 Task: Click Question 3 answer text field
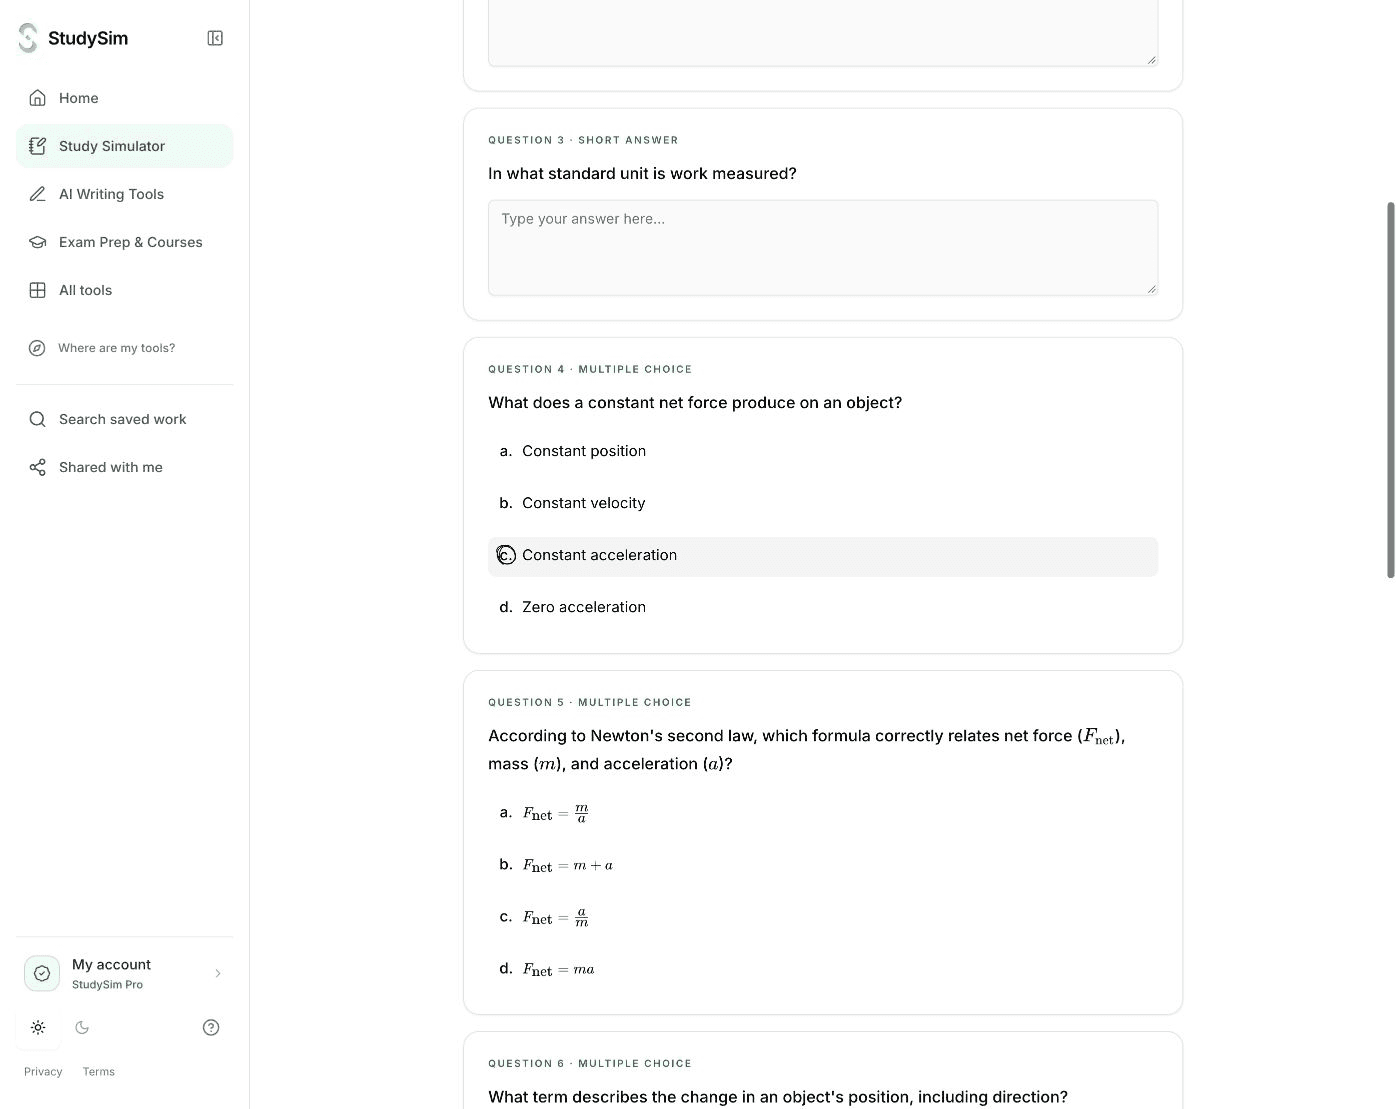click(823, 248)
